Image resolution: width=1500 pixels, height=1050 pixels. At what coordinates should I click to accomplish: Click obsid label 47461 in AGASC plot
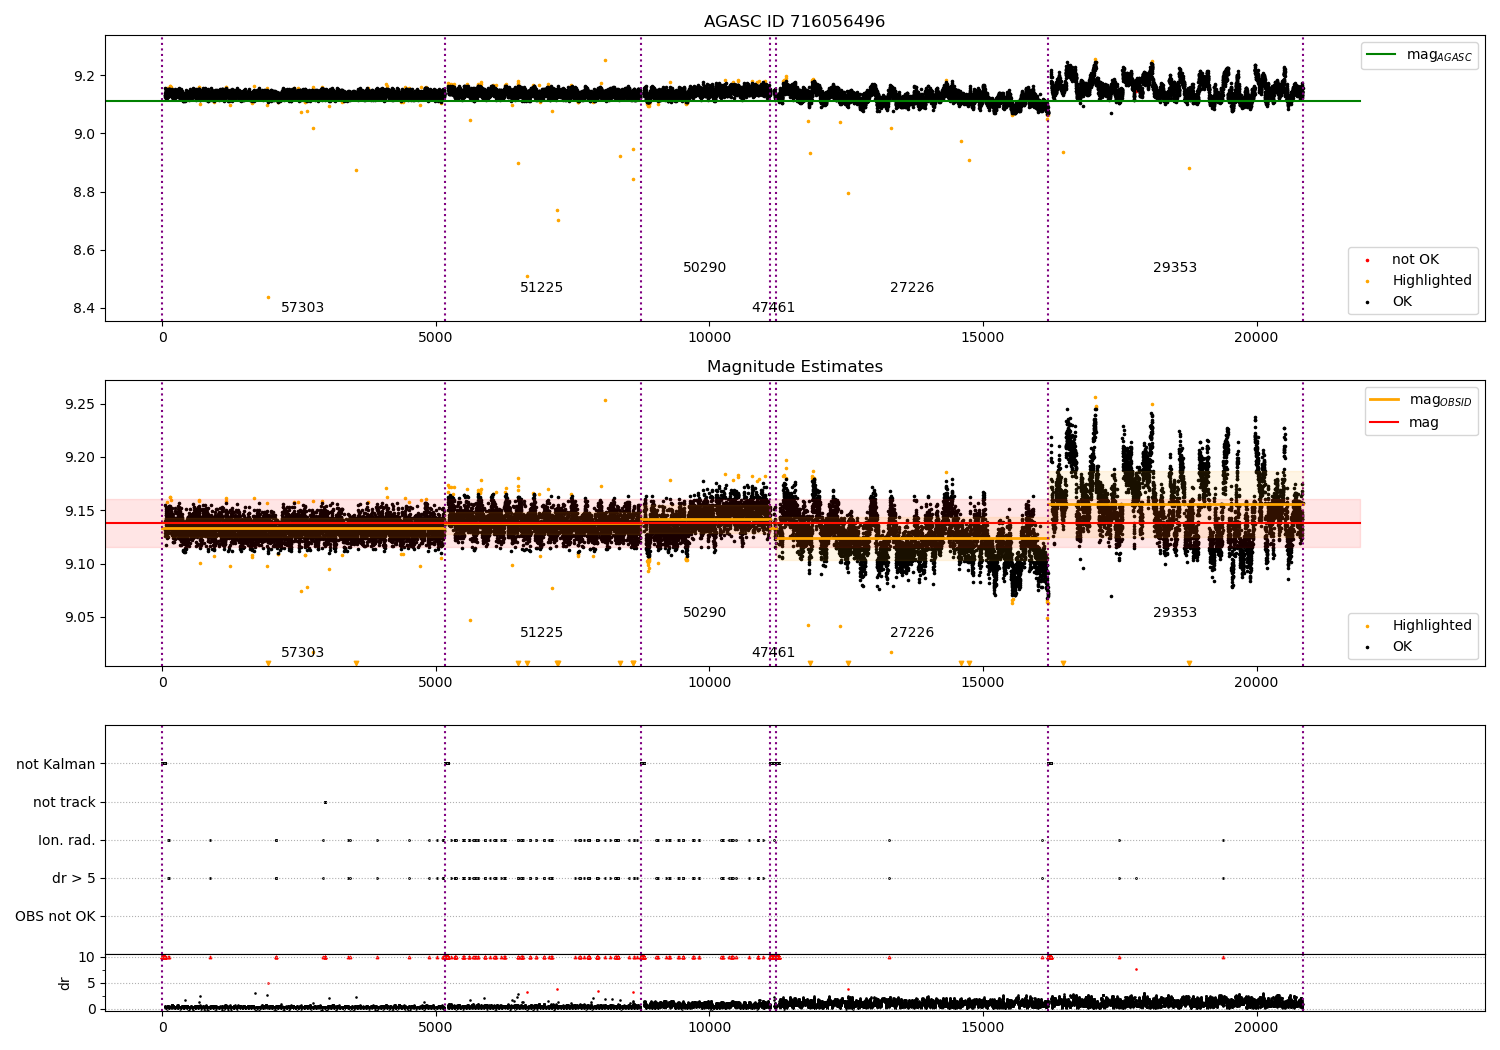pyautogui.click(x=773, y=308)
